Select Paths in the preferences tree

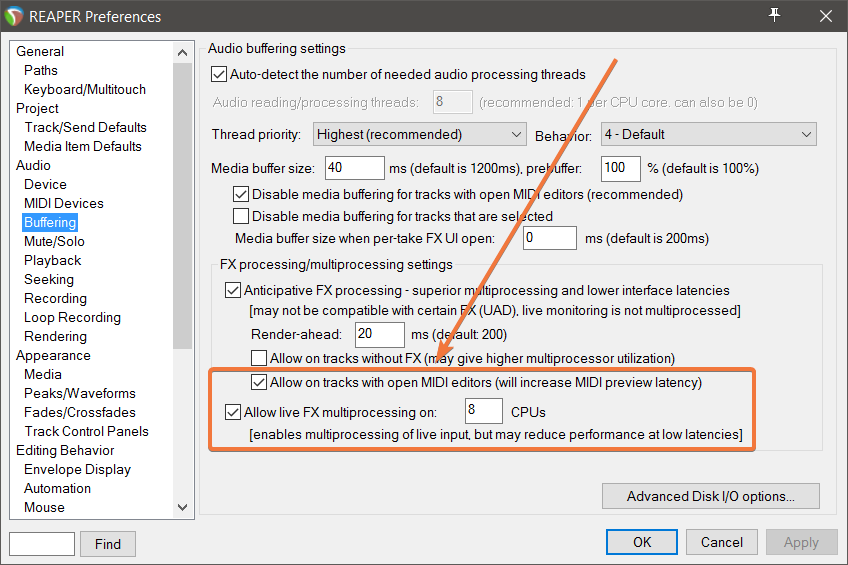coord(41,70)
